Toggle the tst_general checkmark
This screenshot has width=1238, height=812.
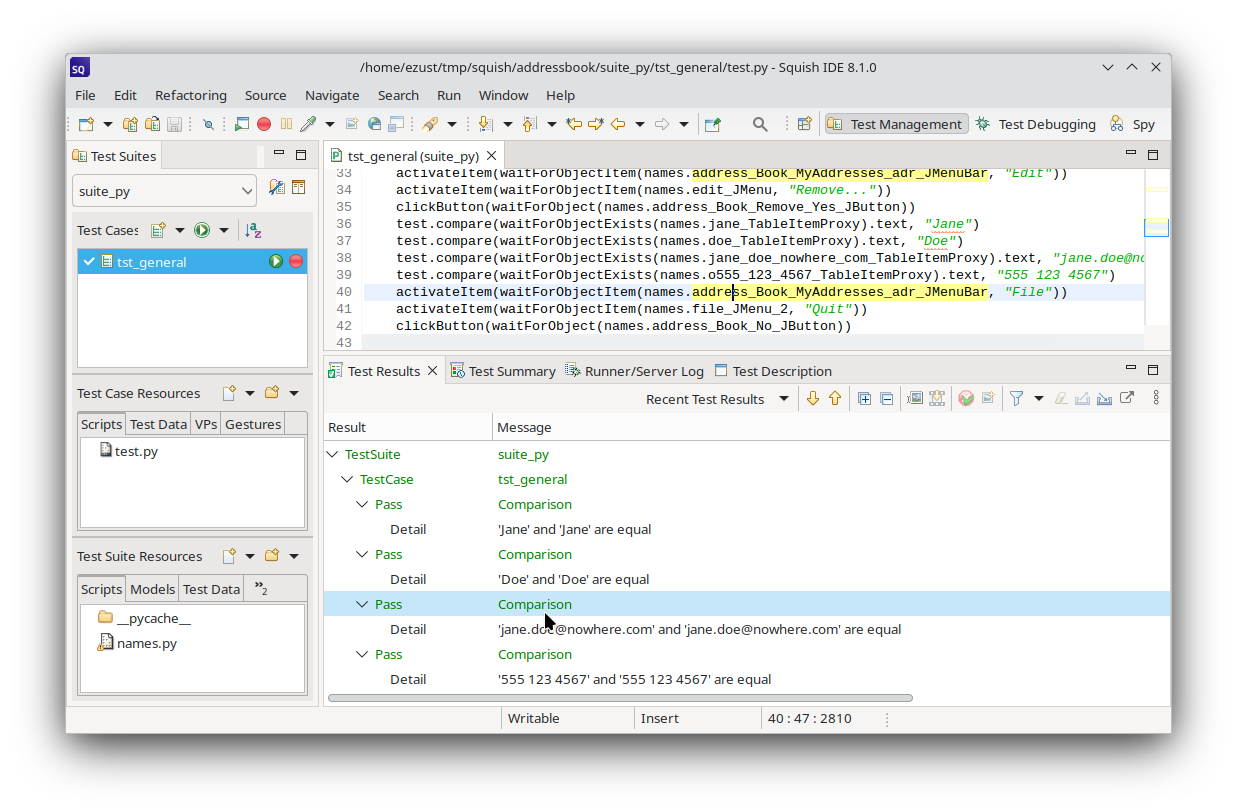(x=90, y=261)
